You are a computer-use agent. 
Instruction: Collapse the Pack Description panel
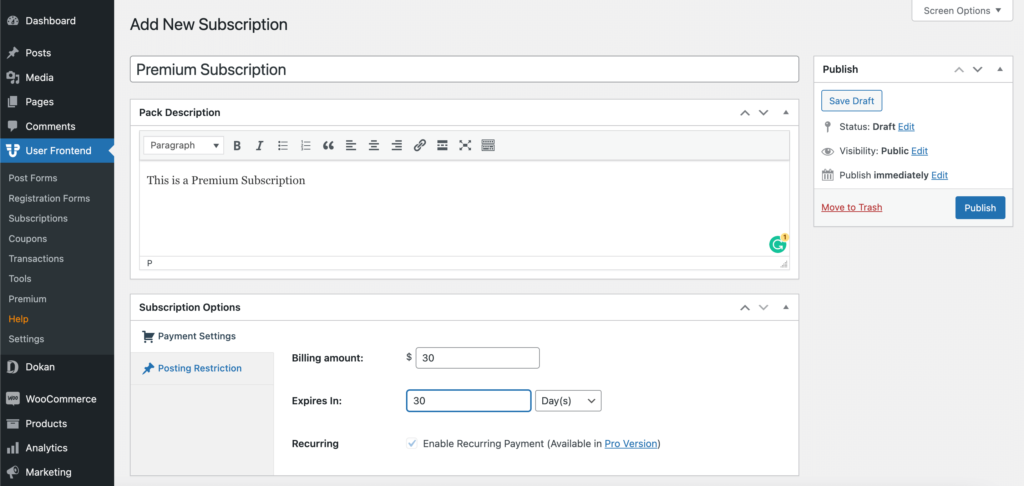click(x=786, y=112)
